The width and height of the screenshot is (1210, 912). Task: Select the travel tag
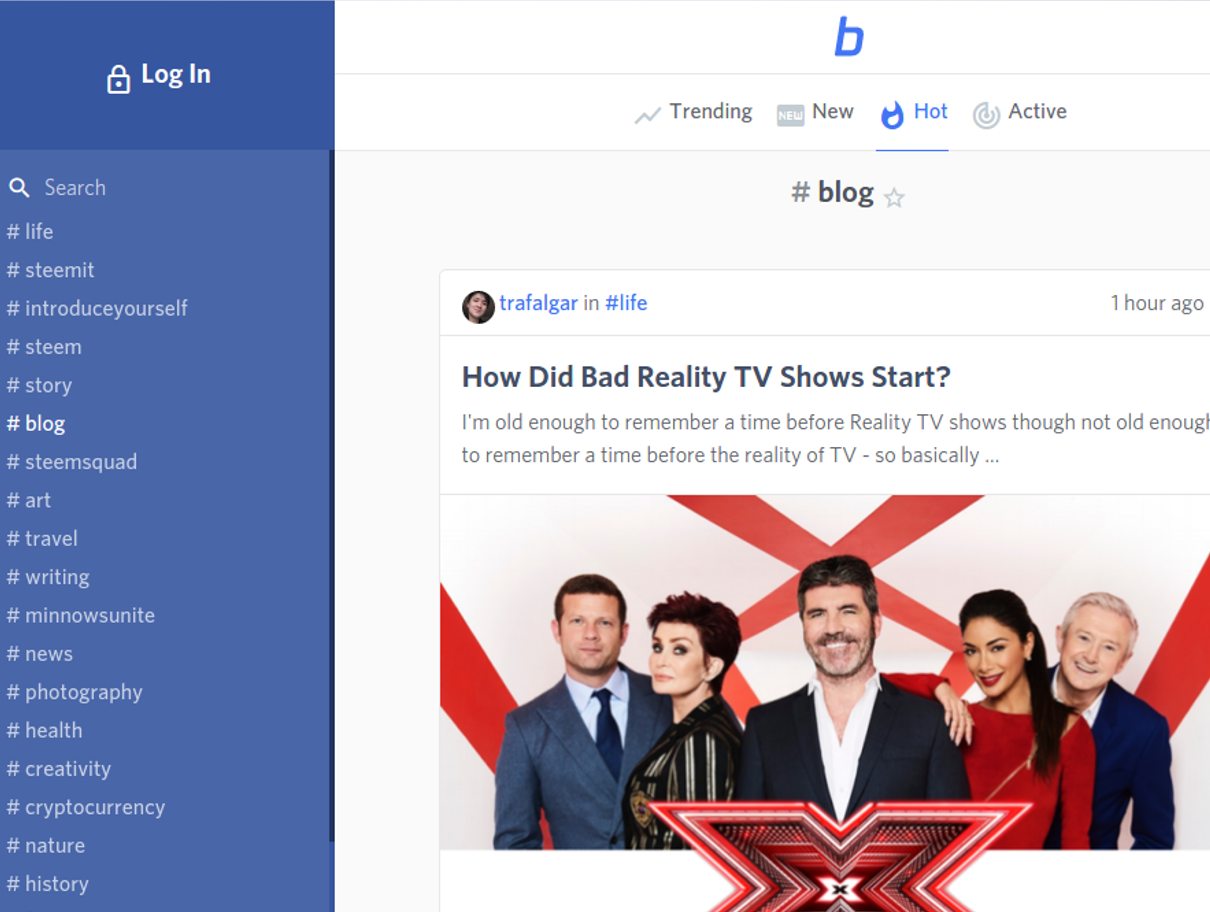[x=42, y=538]
